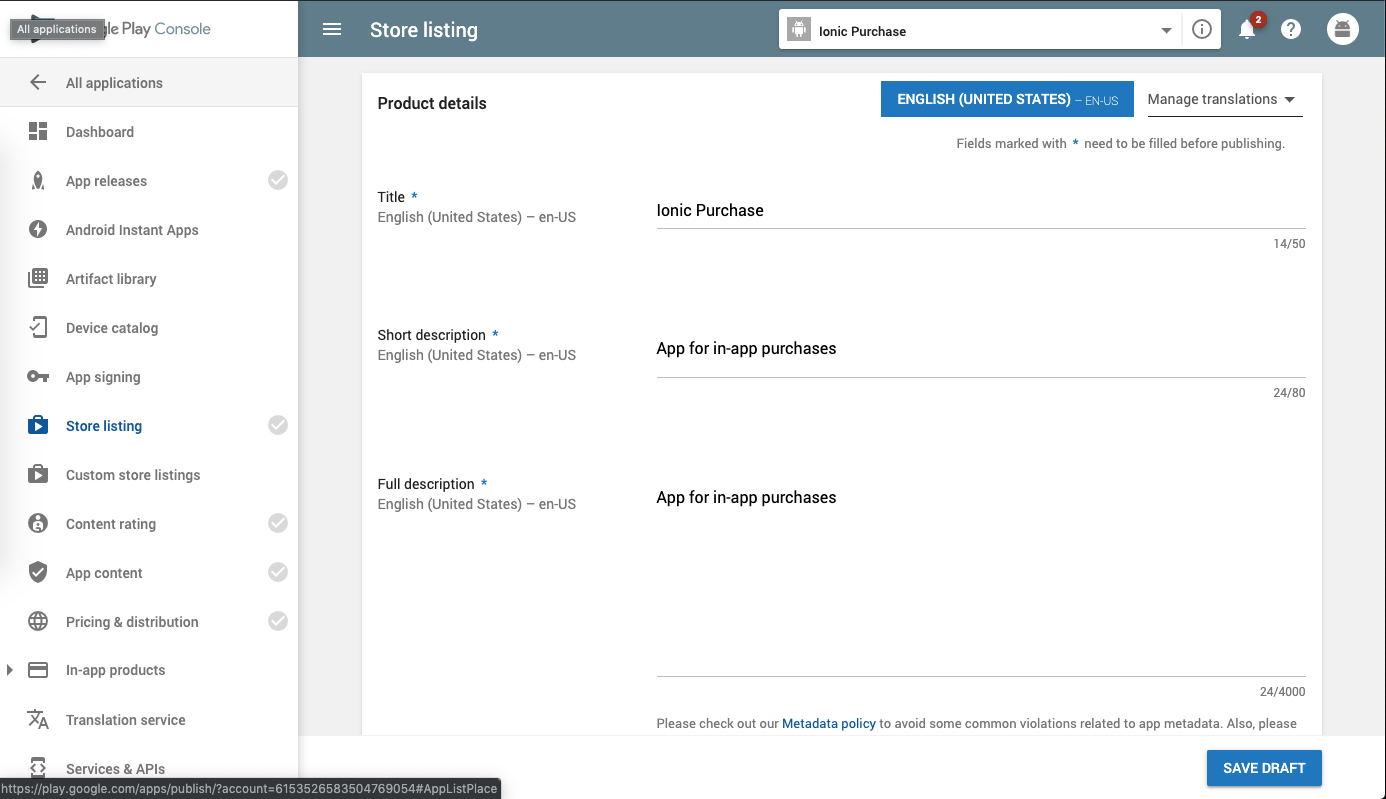Click into the Title field
1386x799 pixels.
point(981,210)
